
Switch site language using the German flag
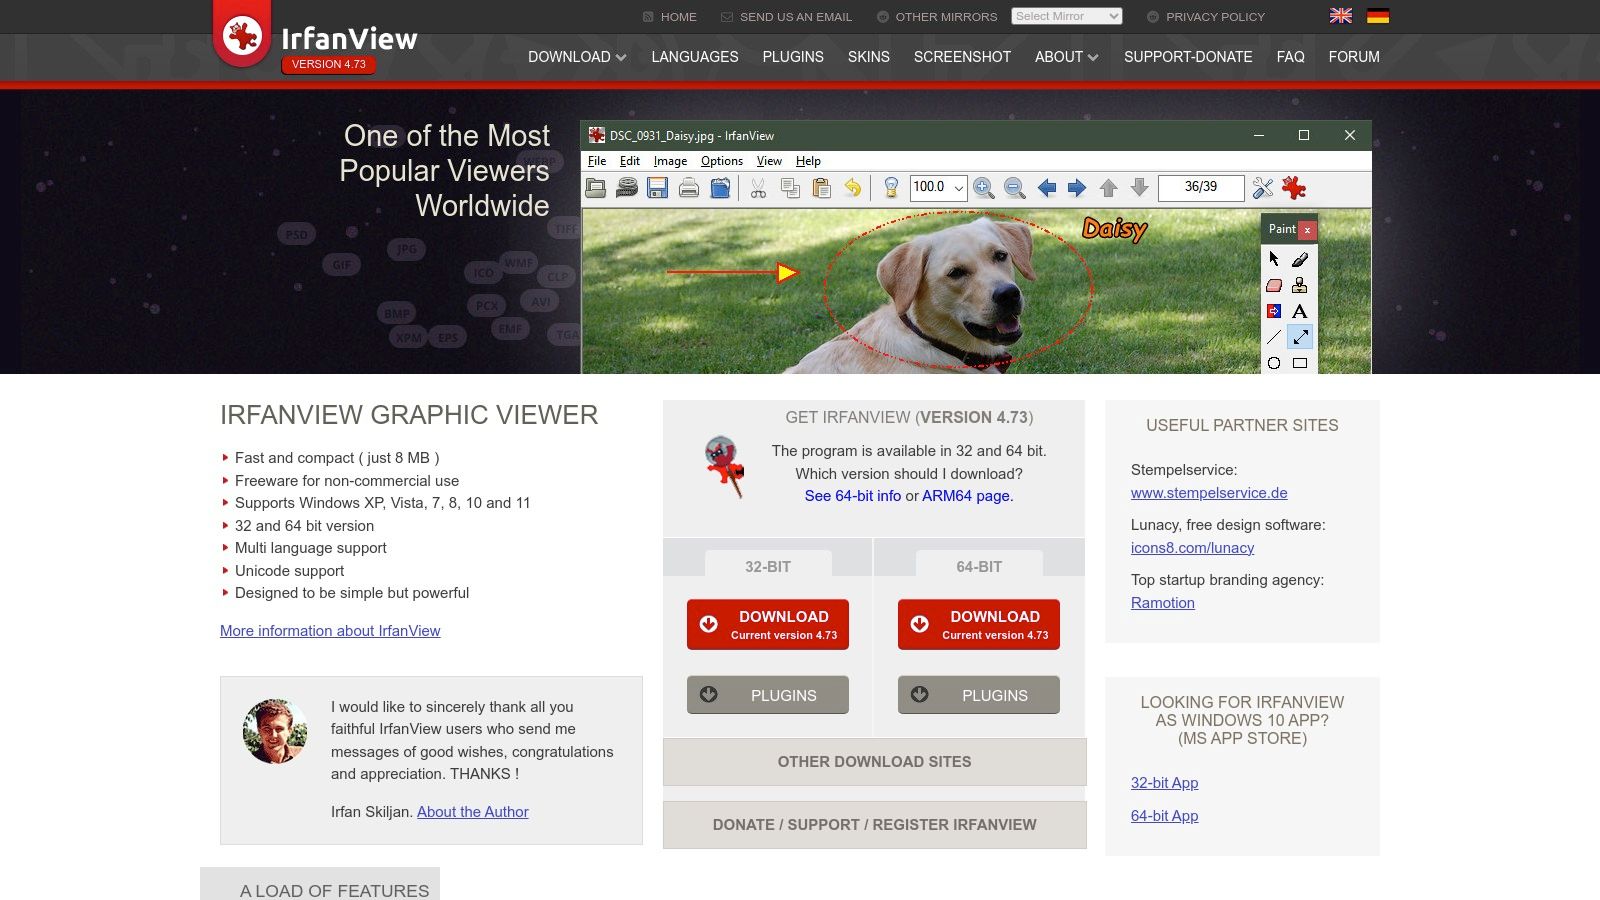[1378, 16]
